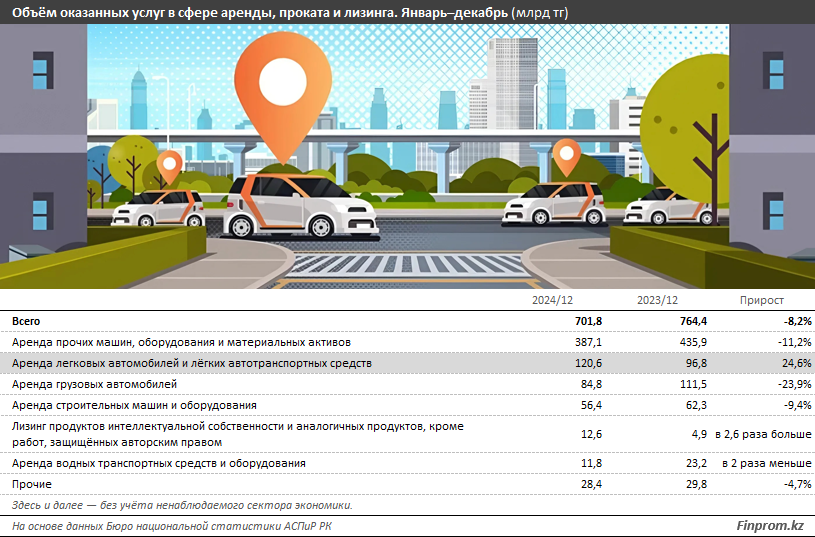815x537 pixels.
Task: Click the 2024/12 column header
Action: click(x=552, y=300)
